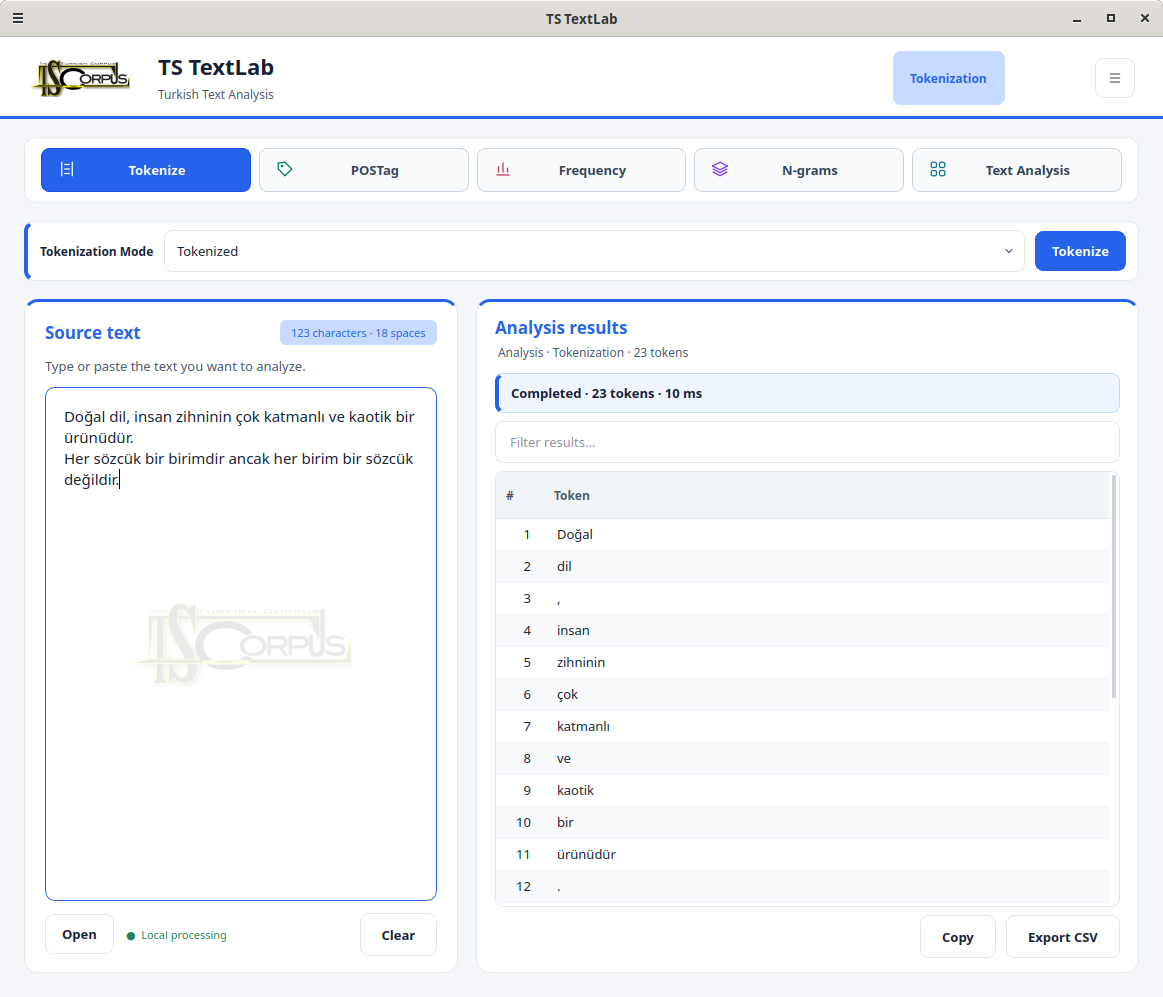This screenshot has height=997, width=1163.
Task: Click the green Local processing status dot
Action: click(131, 936)
